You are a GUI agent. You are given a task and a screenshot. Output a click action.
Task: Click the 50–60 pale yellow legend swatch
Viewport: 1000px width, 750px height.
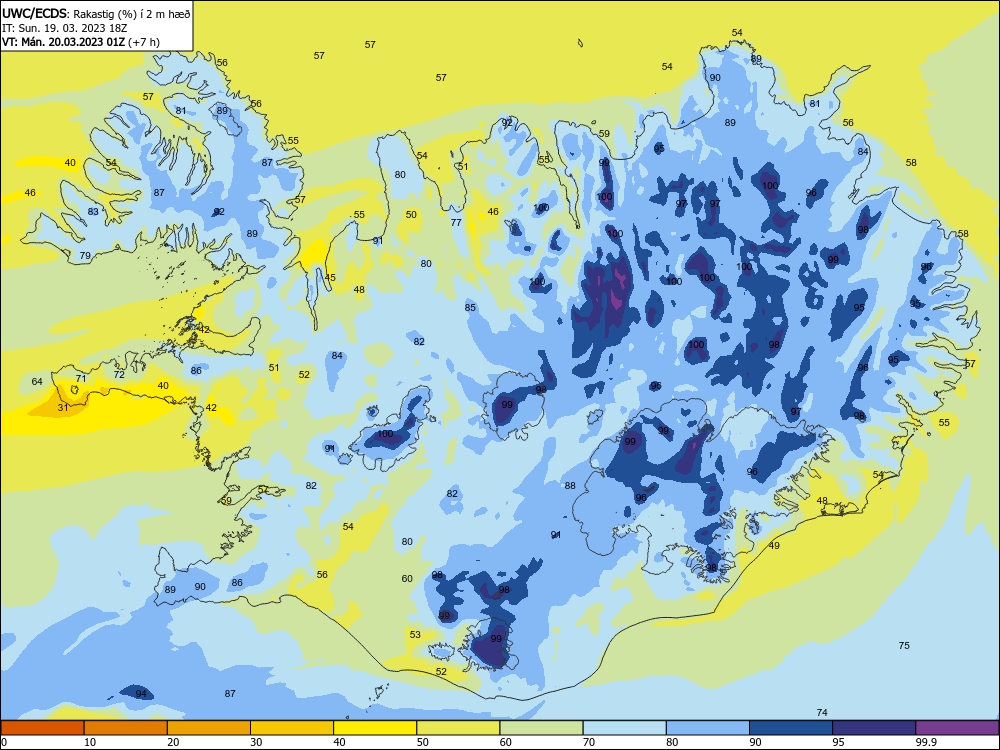(459, 728)
